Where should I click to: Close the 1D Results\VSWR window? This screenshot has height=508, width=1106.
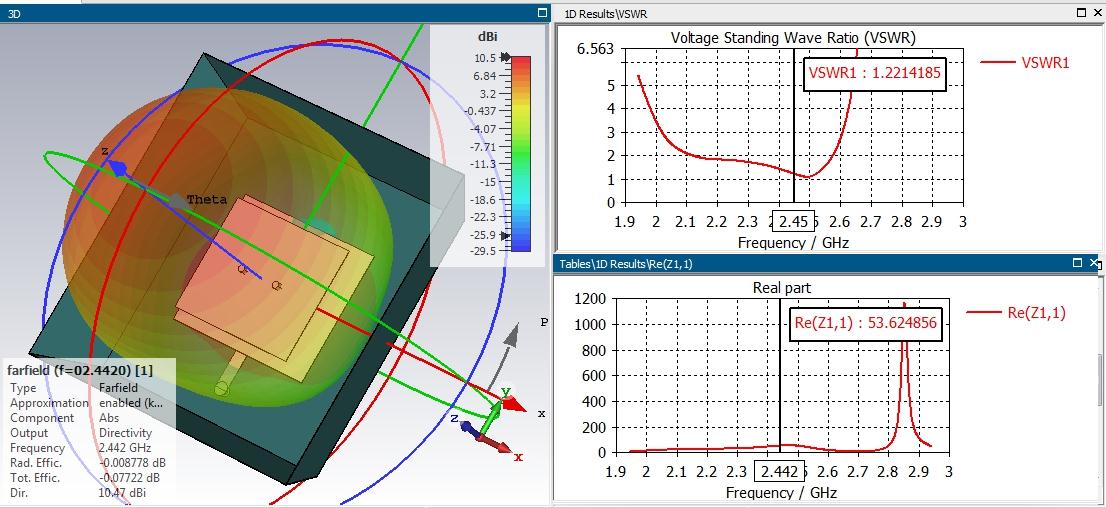(x=1098, y=13)
